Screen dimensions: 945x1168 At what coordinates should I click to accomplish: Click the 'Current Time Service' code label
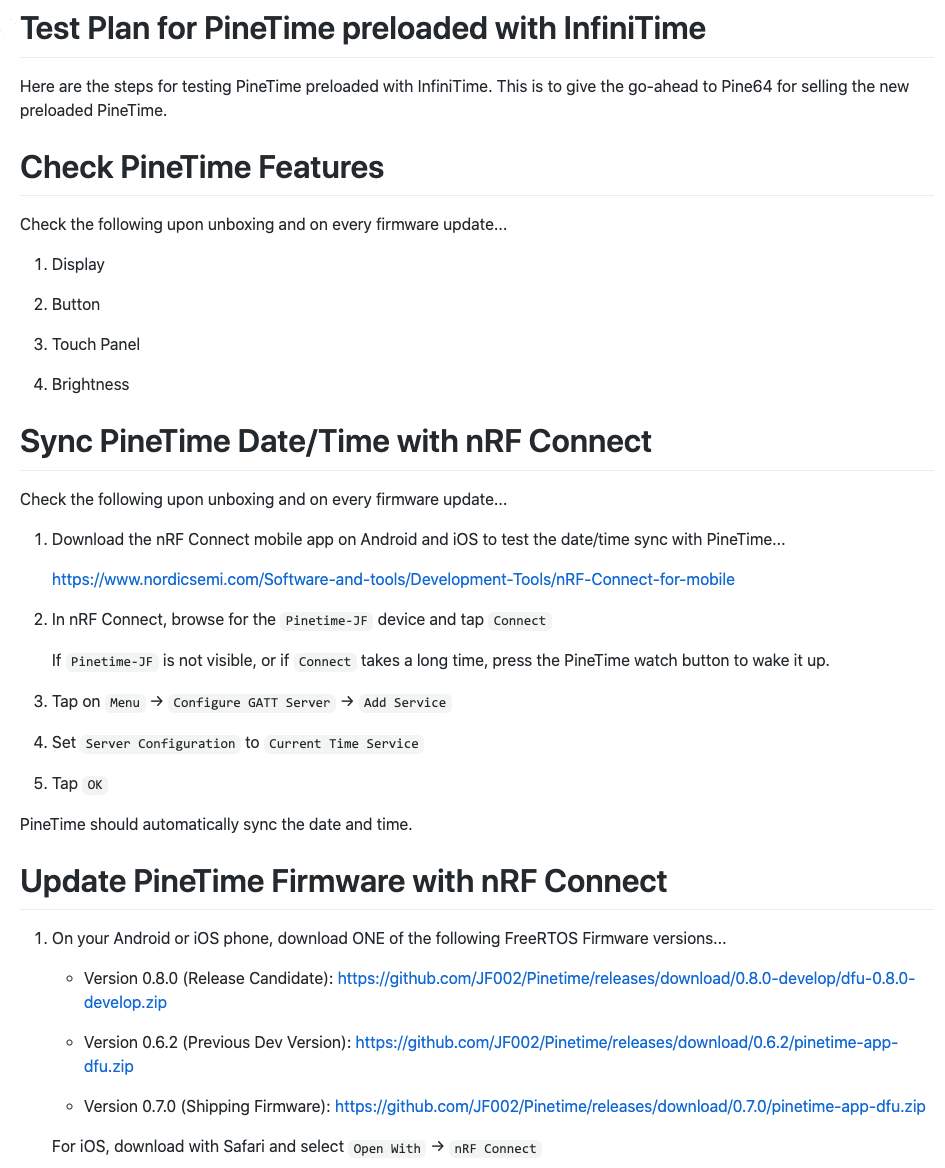coord(344,744)
